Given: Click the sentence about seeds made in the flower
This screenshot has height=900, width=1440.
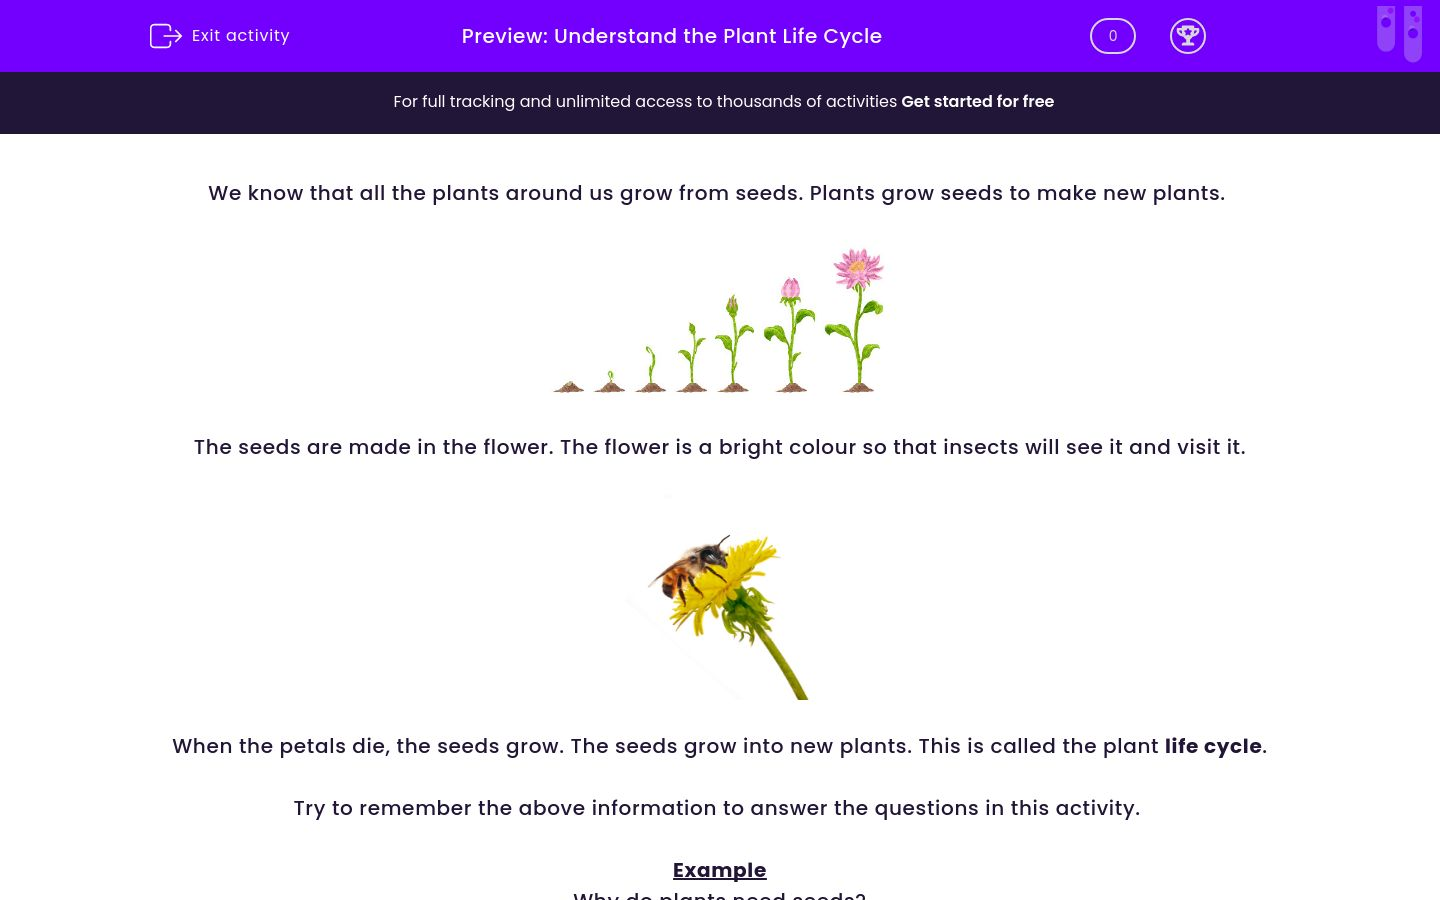Looking at the screenshot, I should (719, 447).
